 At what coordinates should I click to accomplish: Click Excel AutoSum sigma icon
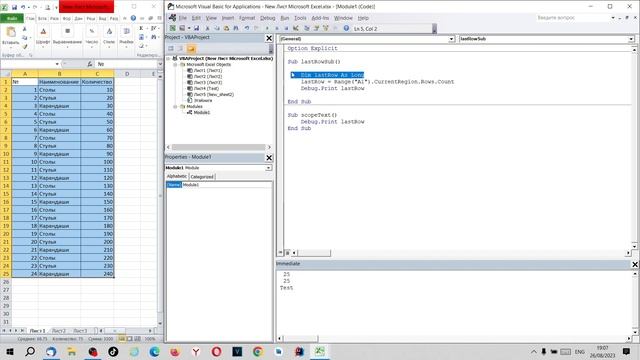(141, 28)
